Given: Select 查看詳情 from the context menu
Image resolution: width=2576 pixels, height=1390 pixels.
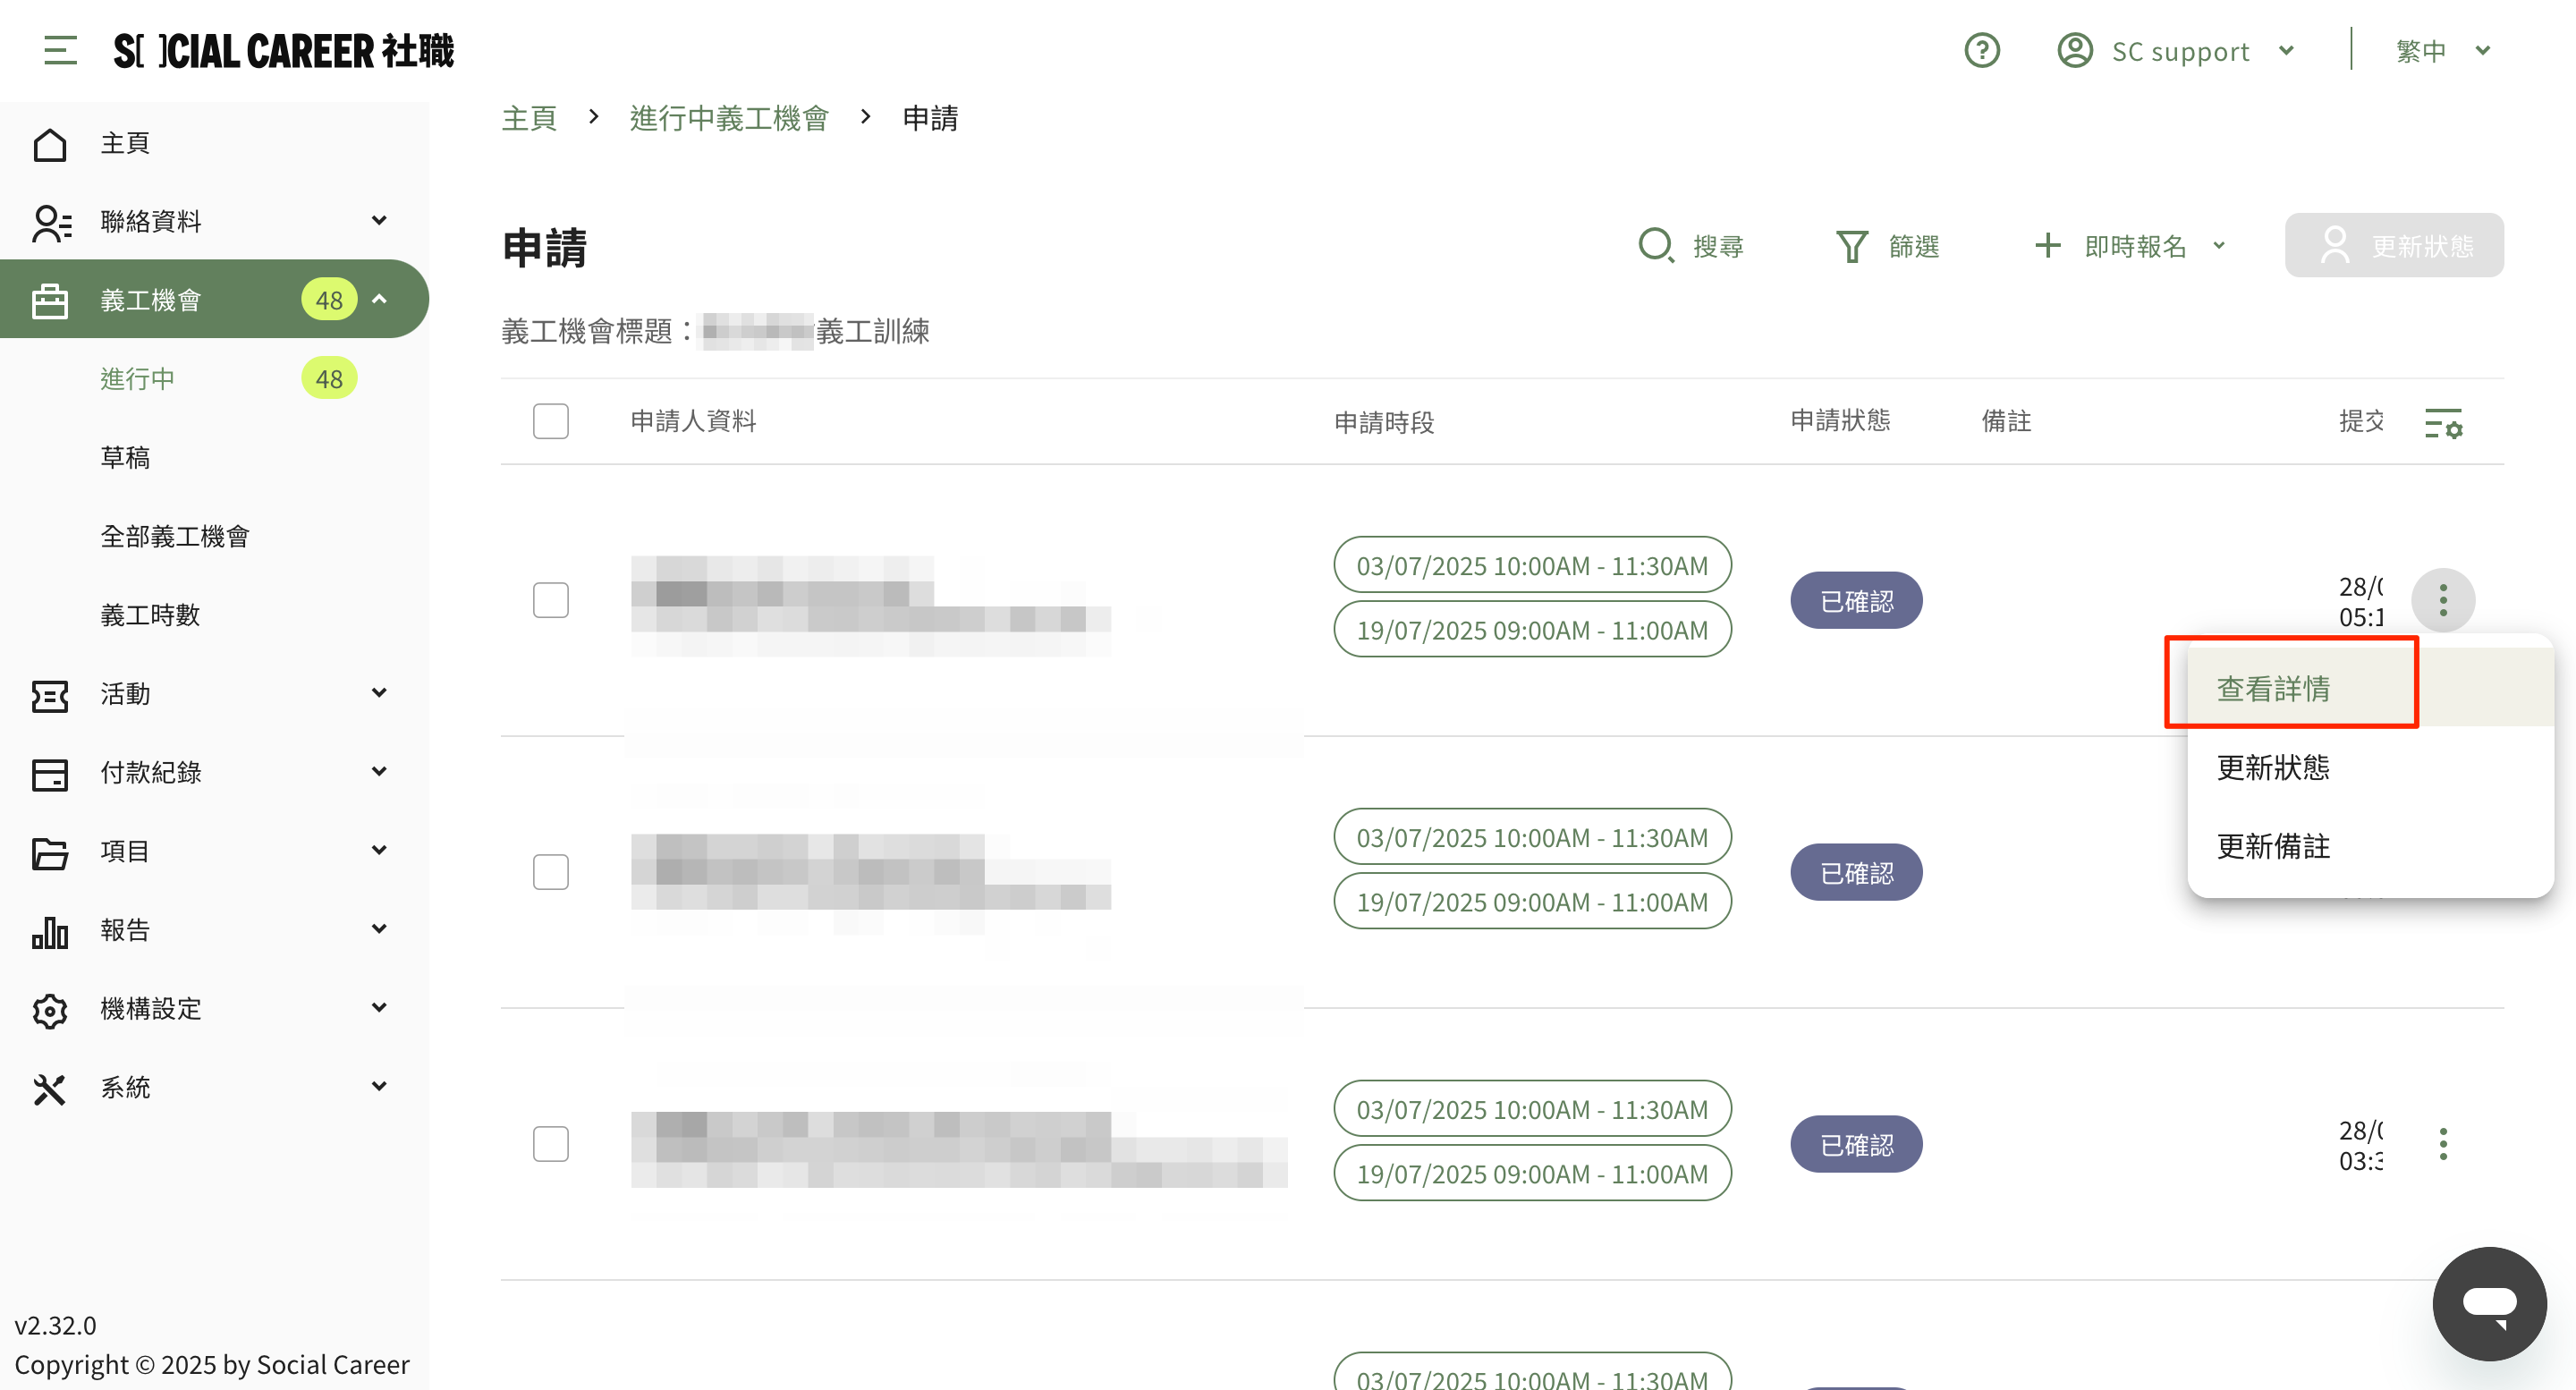Looking at the screenshot, I should (x=2273, y=688).
